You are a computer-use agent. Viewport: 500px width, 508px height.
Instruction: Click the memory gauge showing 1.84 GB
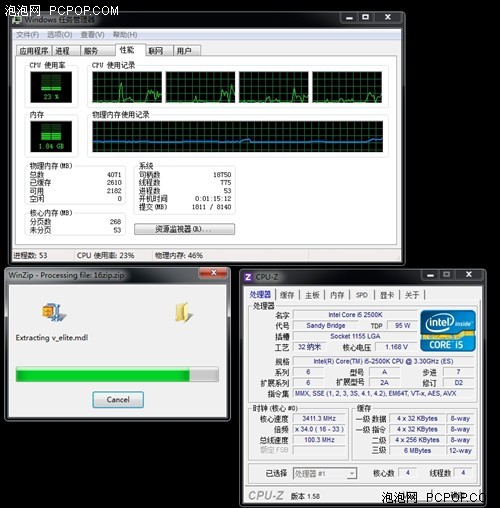click(x=51, y=137)
